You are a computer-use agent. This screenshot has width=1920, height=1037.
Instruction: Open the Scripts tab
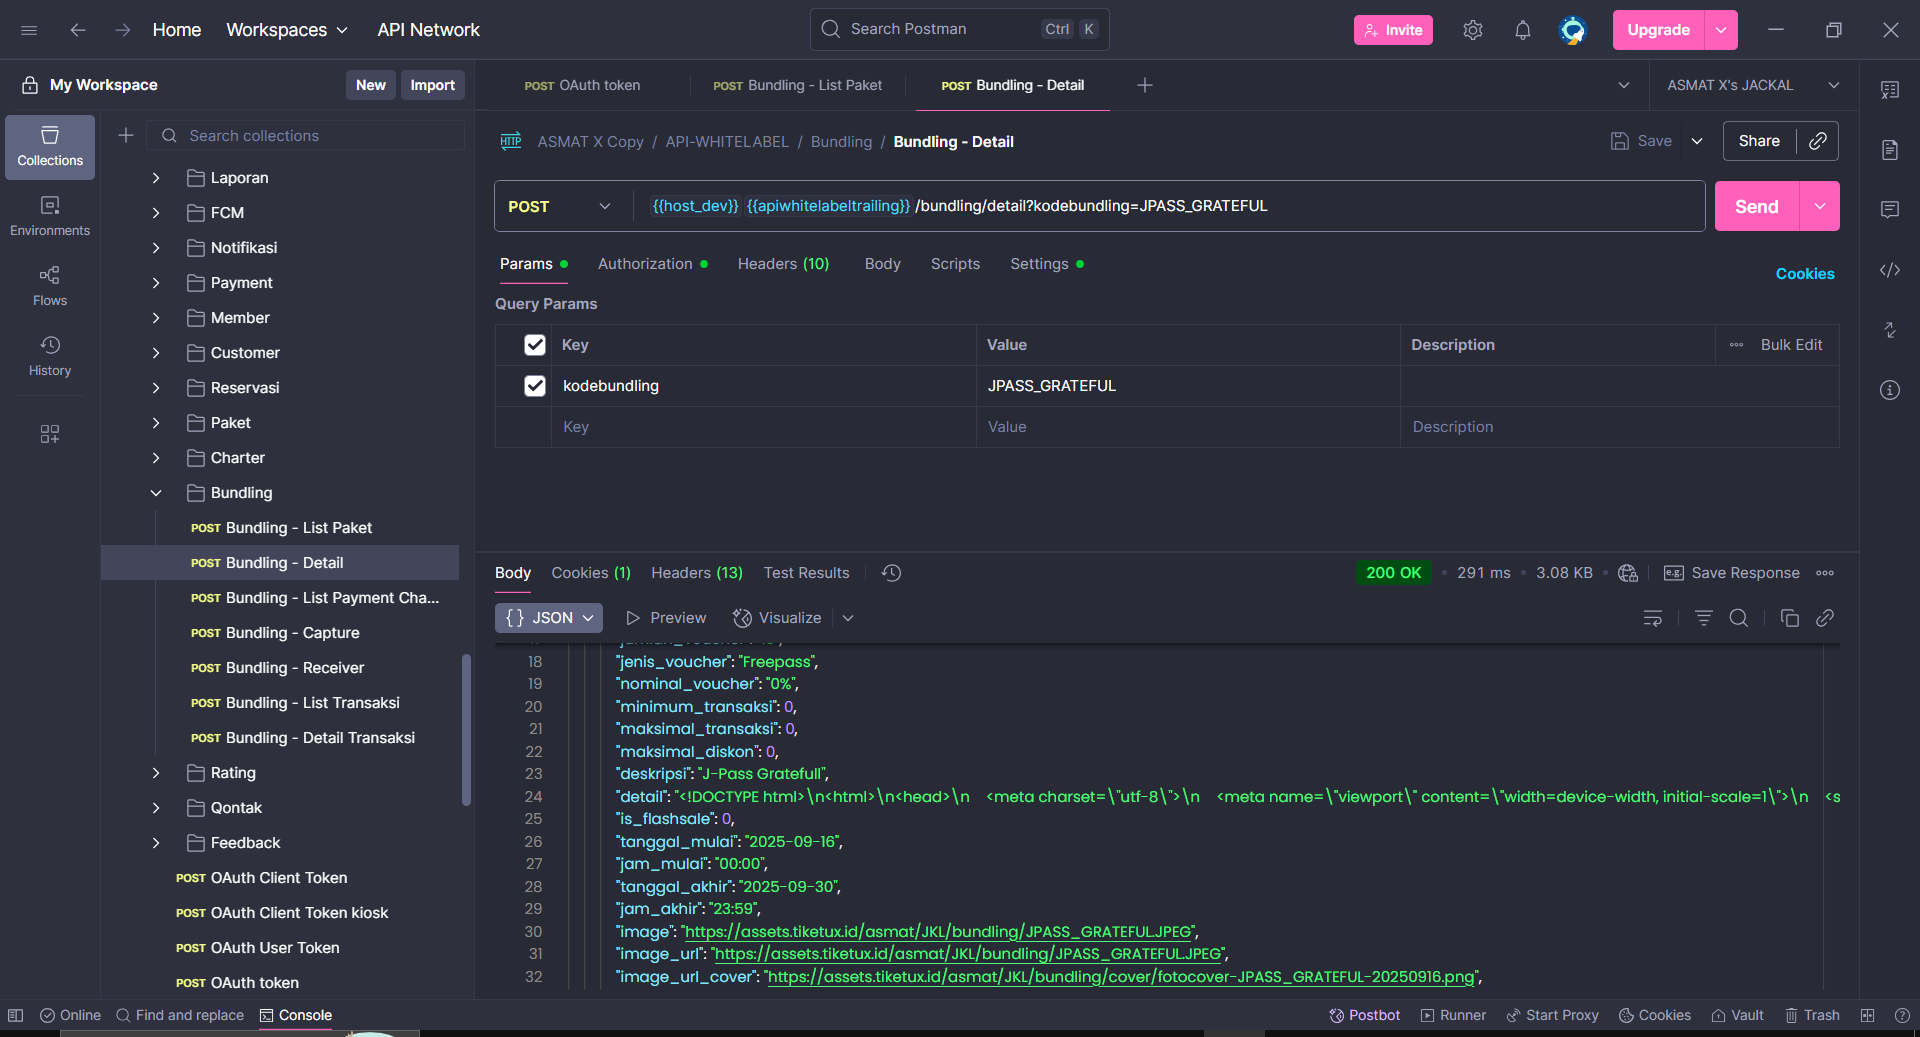pyautogui.click(x=955, y=264)
